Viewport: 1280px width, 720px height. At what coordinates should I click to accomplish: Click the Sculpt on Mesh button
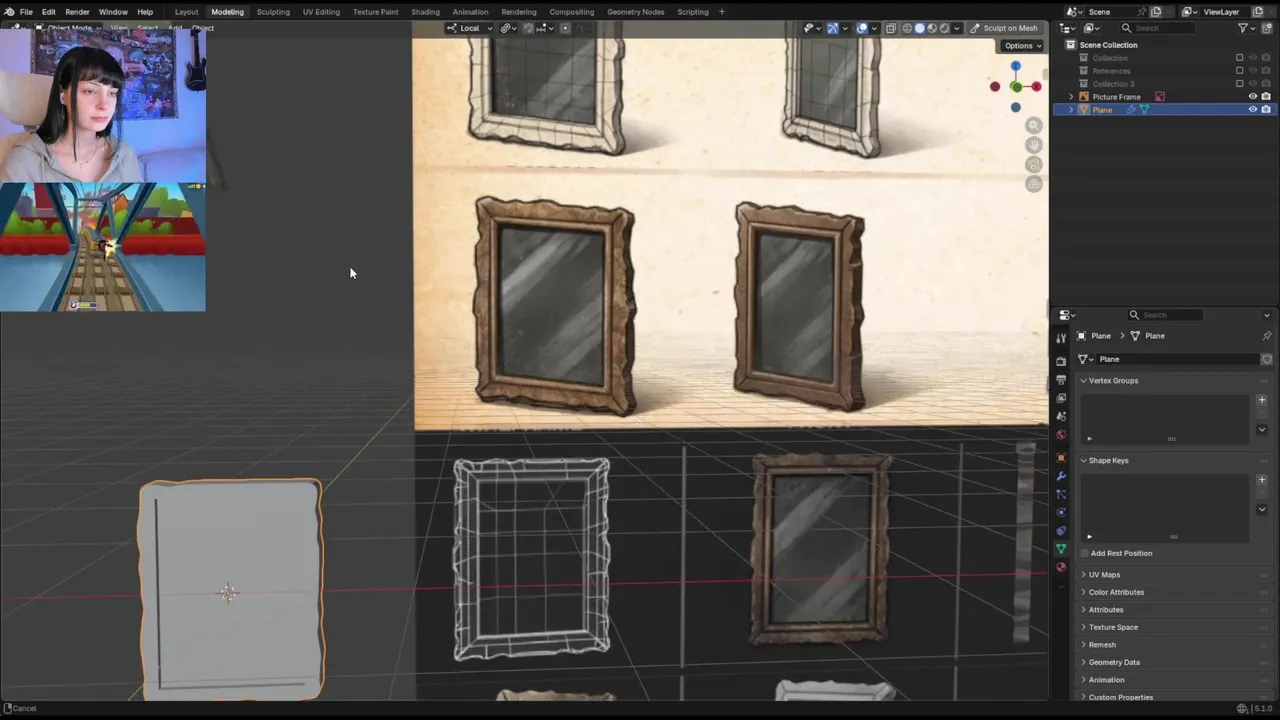coord(1005,28)
